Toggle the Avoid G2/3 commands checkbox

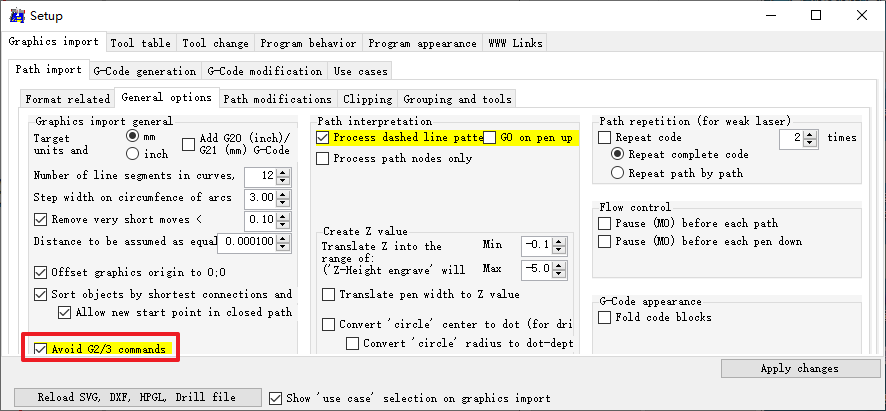41,349
